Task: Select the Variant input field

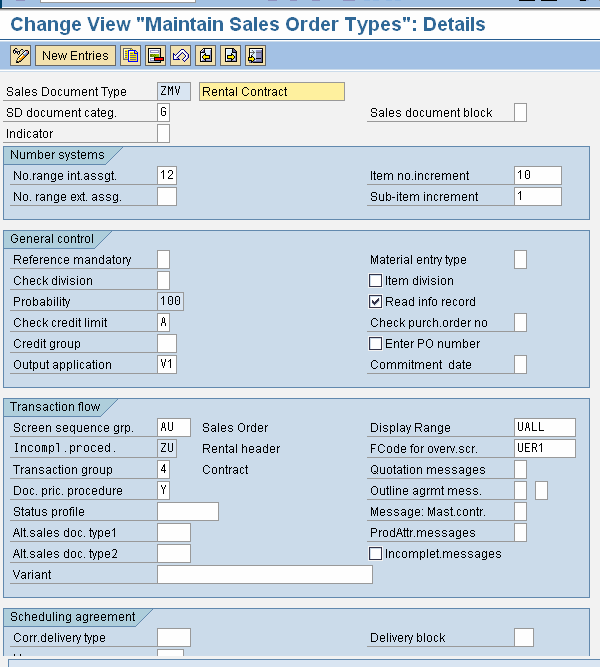Action: coord(265,575)
